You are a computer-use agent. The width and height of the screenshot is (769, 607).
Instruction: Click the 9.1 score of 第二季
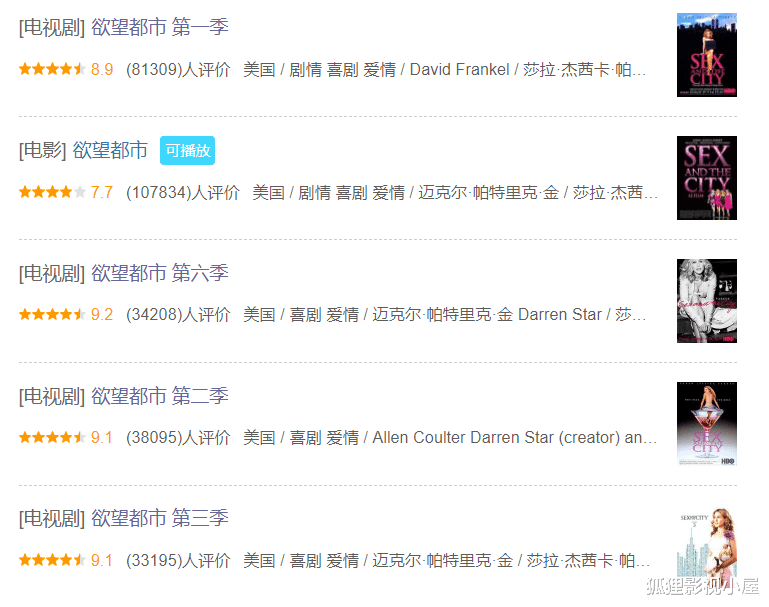pos(102,437)
